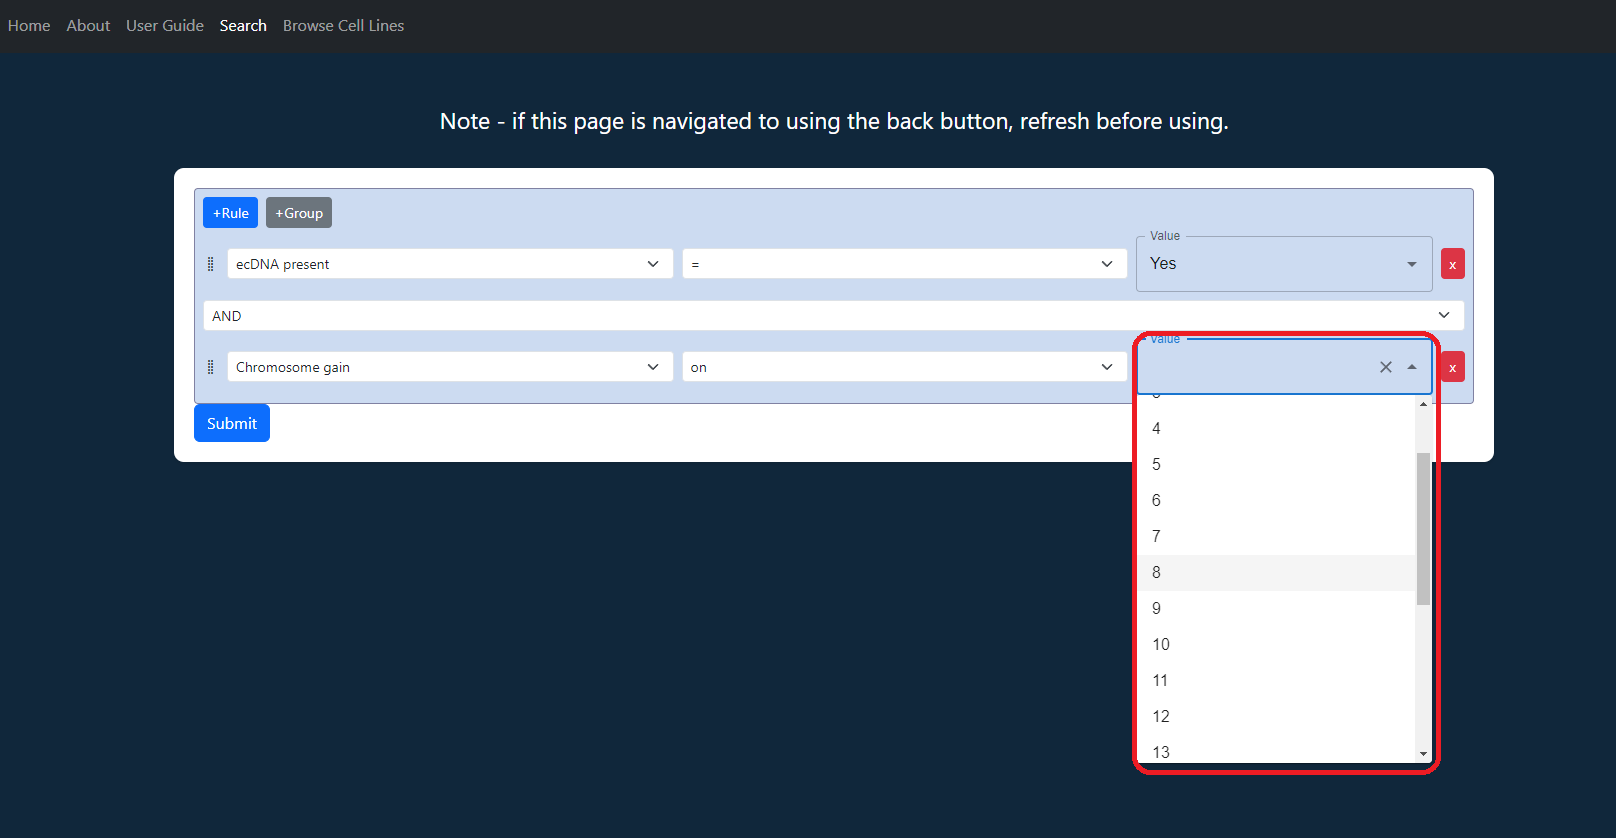Select chromosome 8 from the list
The width and height of the screenshot is (1616, 838).
tap(1277, 573)
